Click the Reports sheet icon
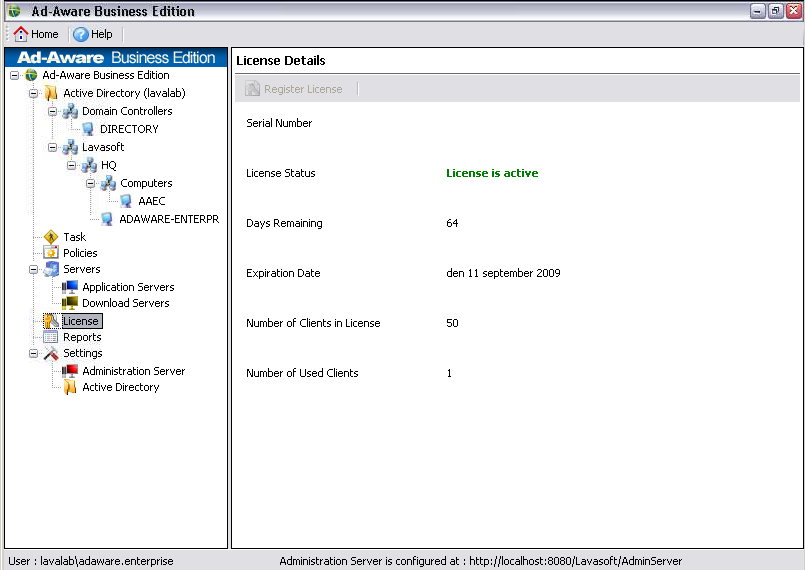Image resolution: width=805 pixels, height=570 pixels. click(51, 337)
